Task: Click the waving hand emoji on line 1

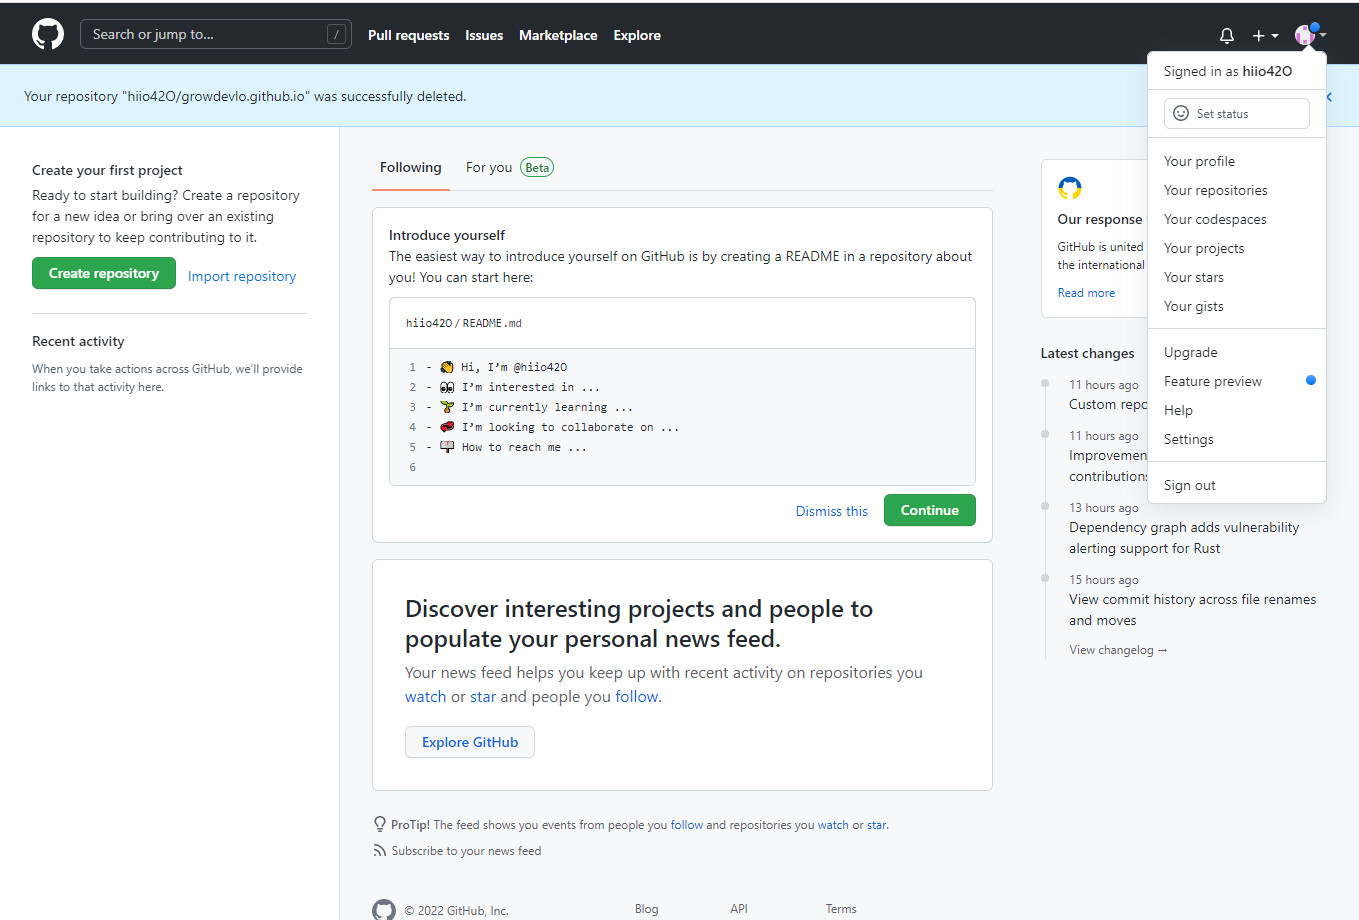Action: 447,367
